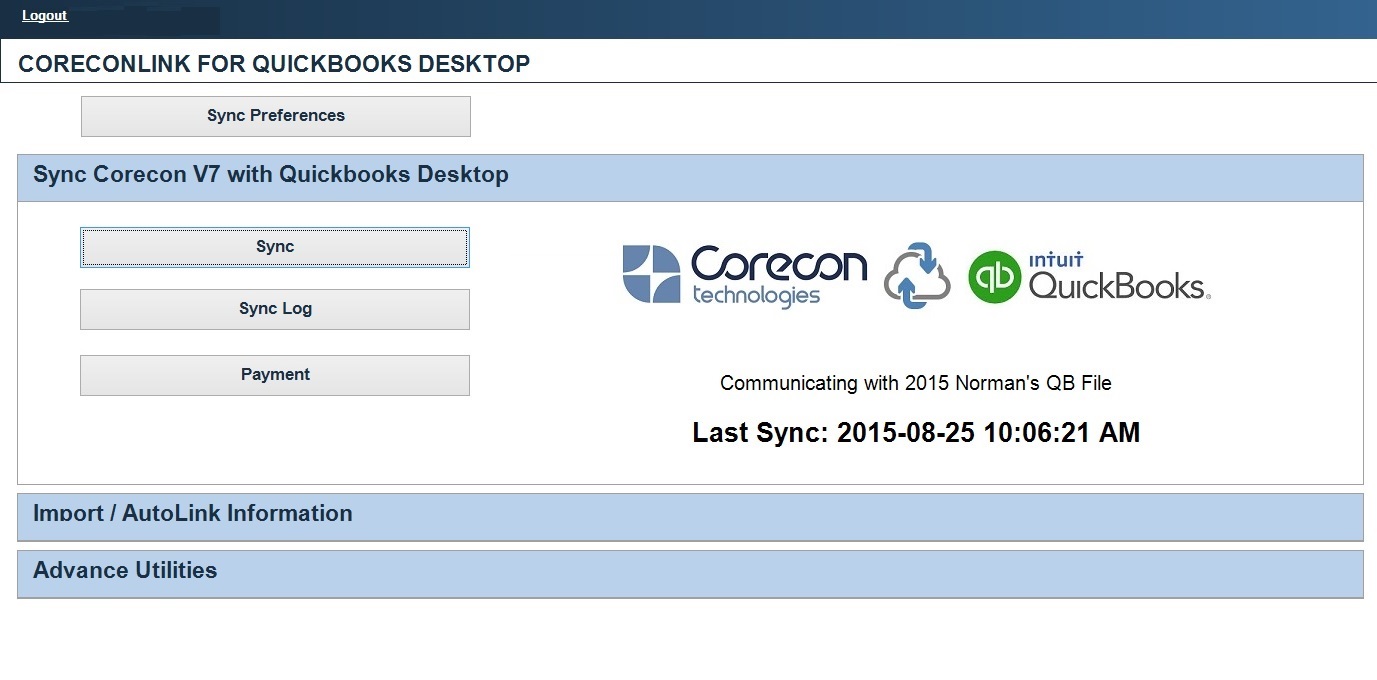Screen dimensions: 1377x680
Task: Collapse Sync Corecon V7 with Quickbooks Desktop section
Action: point(690,177)
